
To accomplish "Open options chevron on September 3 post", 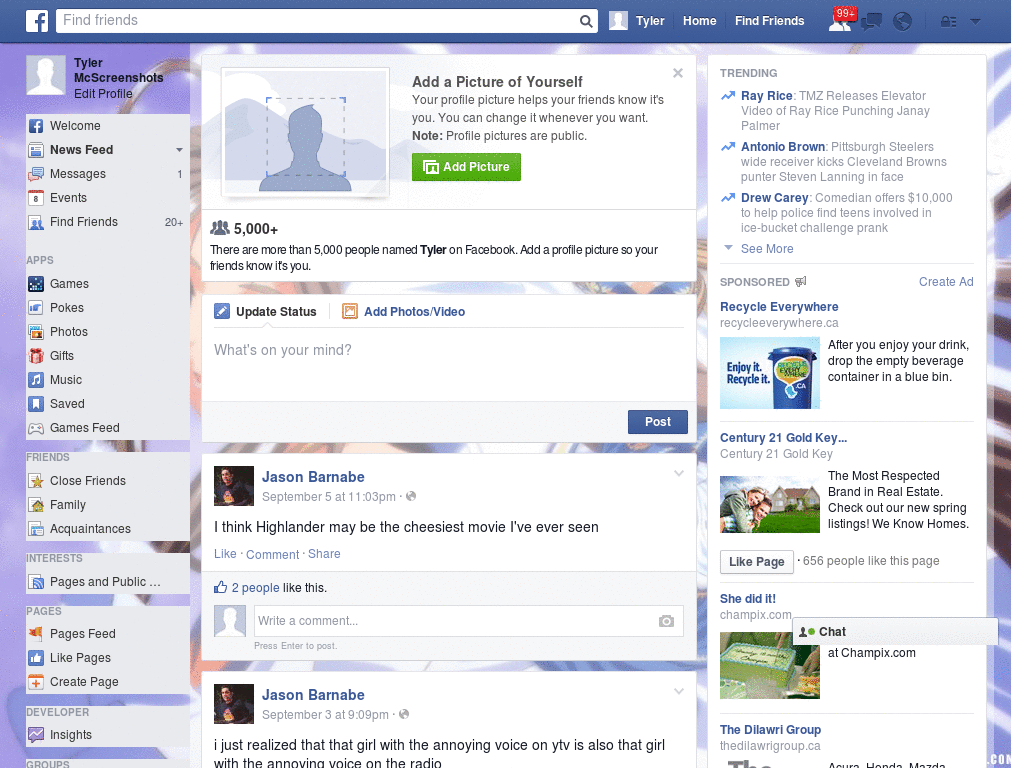I will coord(679,691).
